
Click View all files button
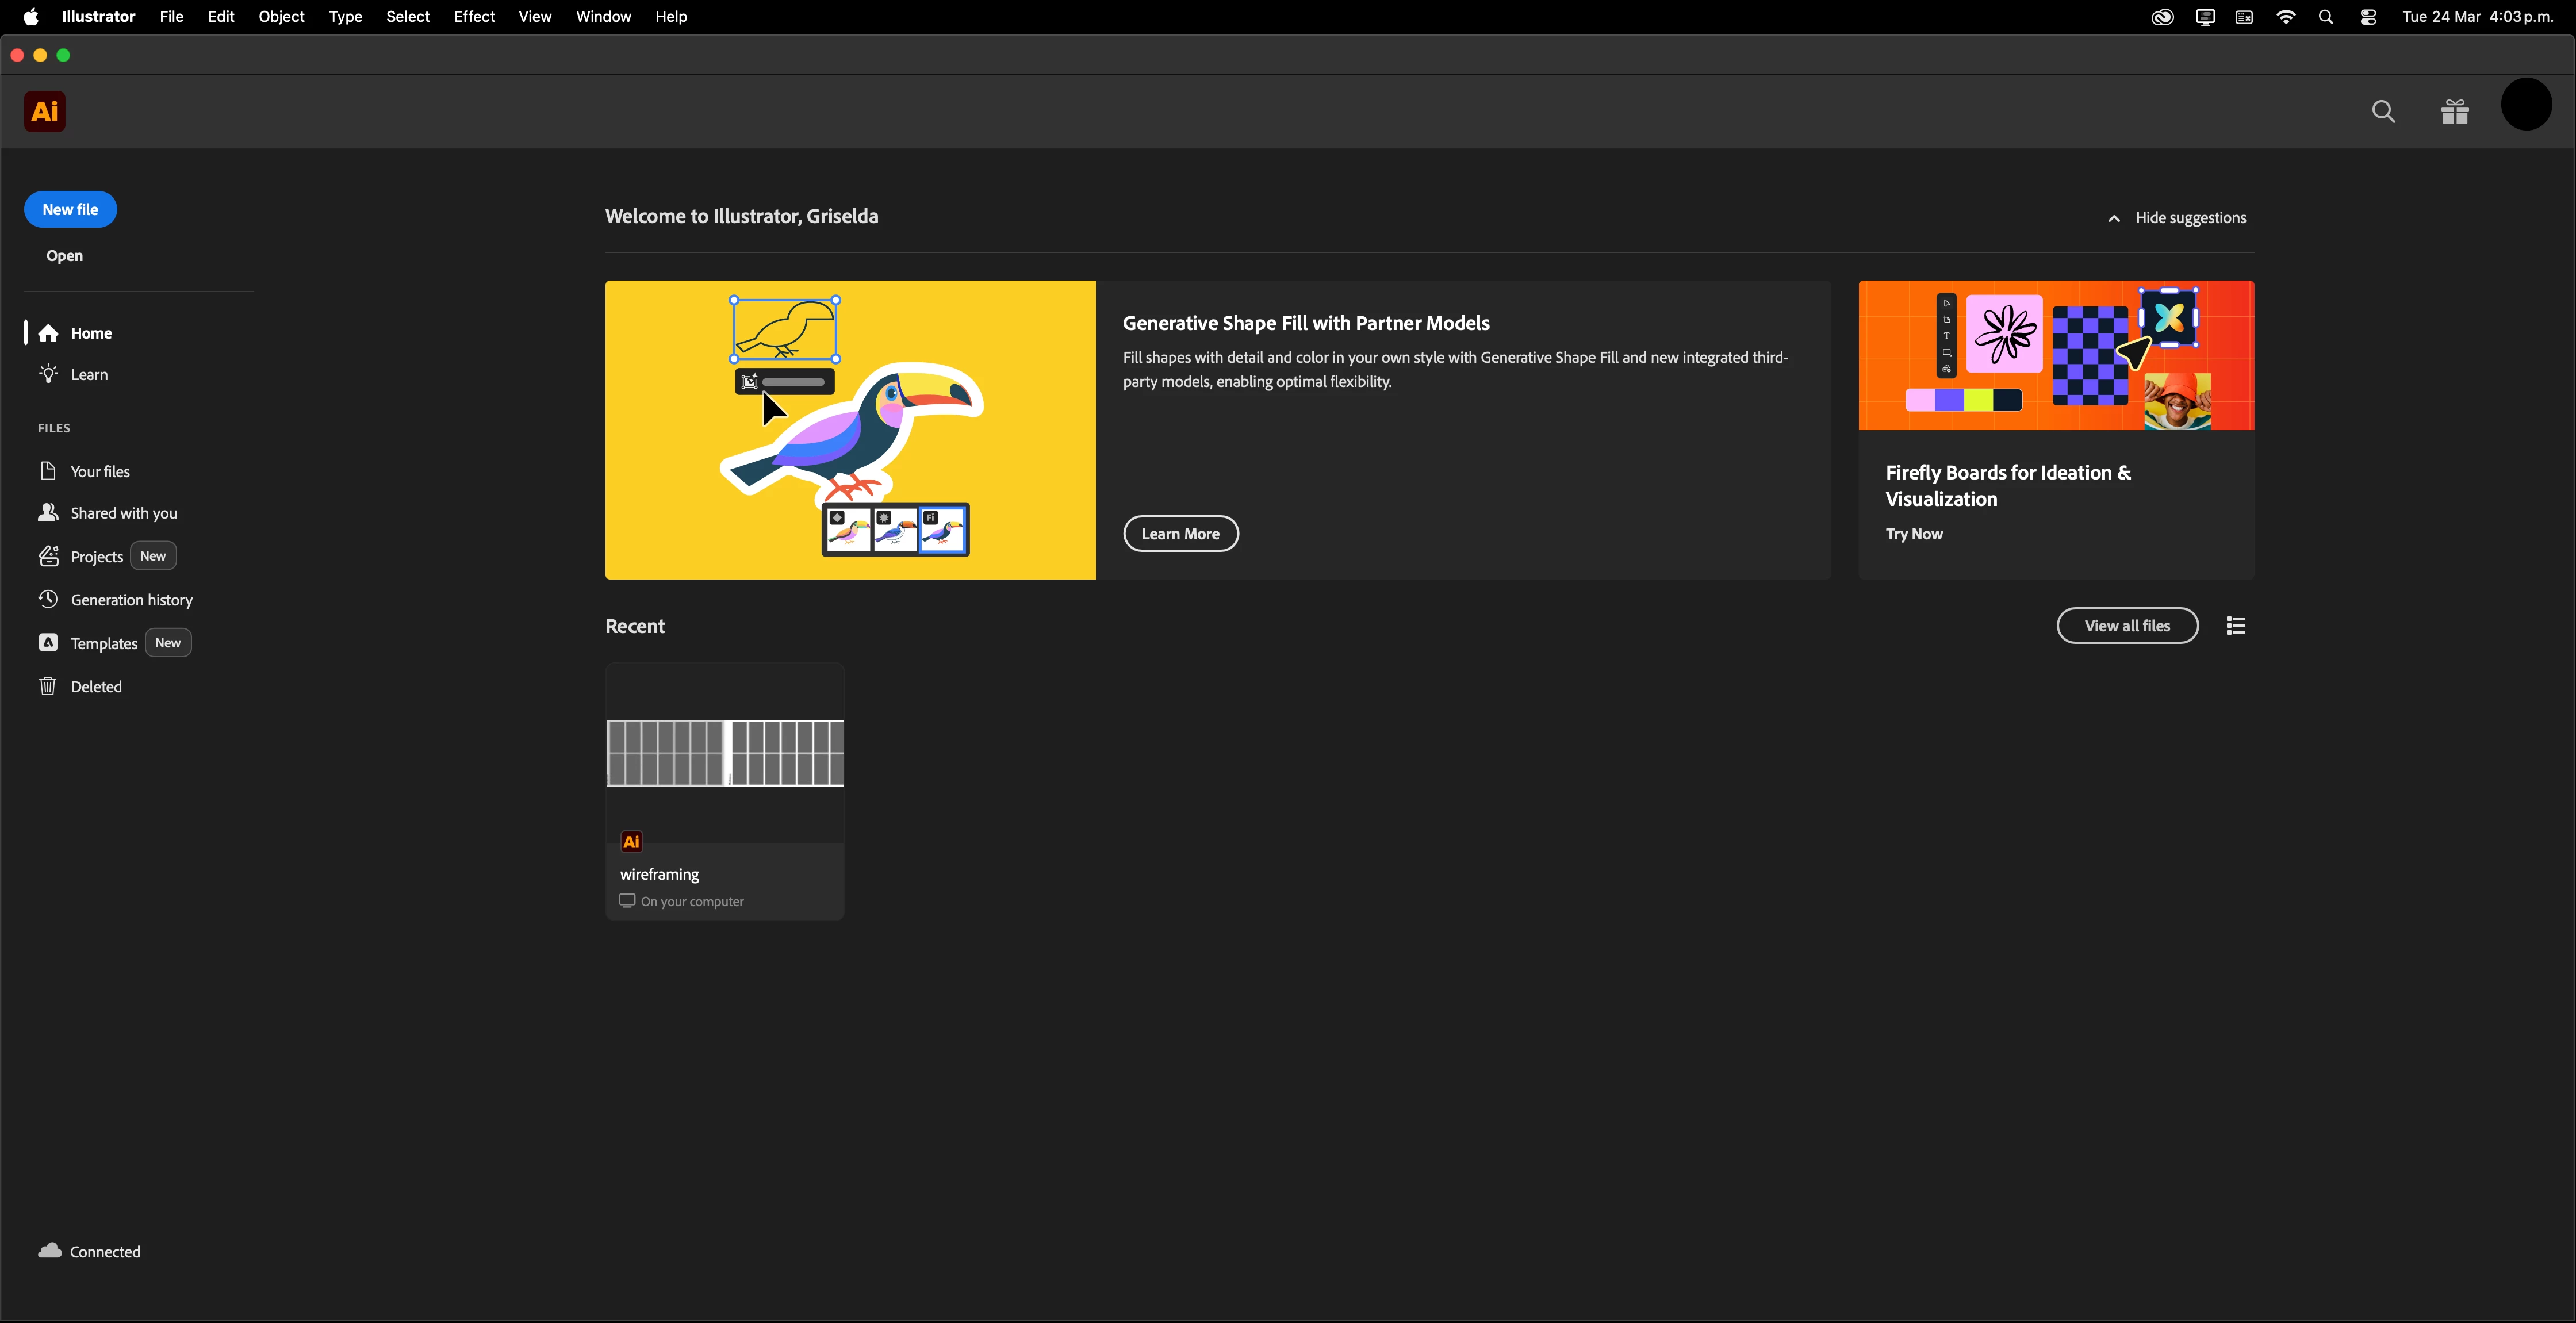(2127, 626)
